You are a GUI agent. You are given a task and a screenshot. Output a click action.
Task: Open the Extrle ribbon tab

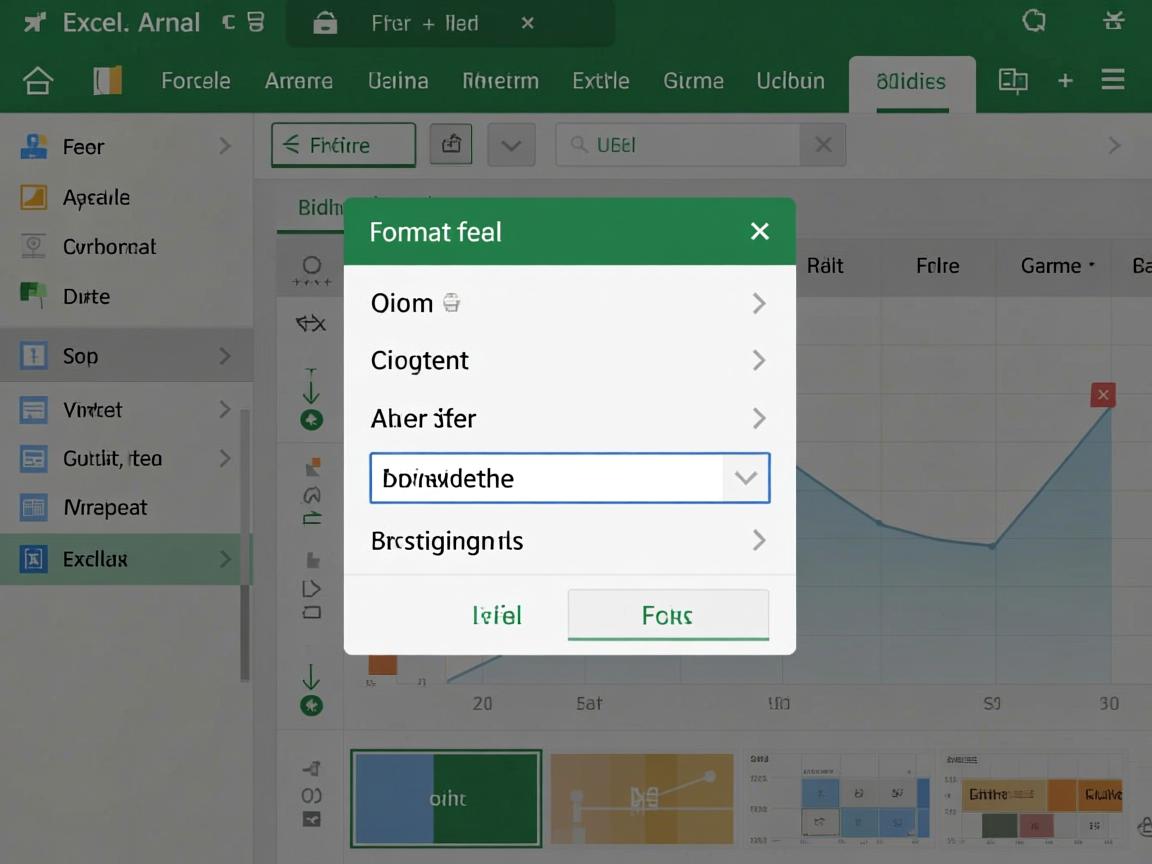coord(600,81)
